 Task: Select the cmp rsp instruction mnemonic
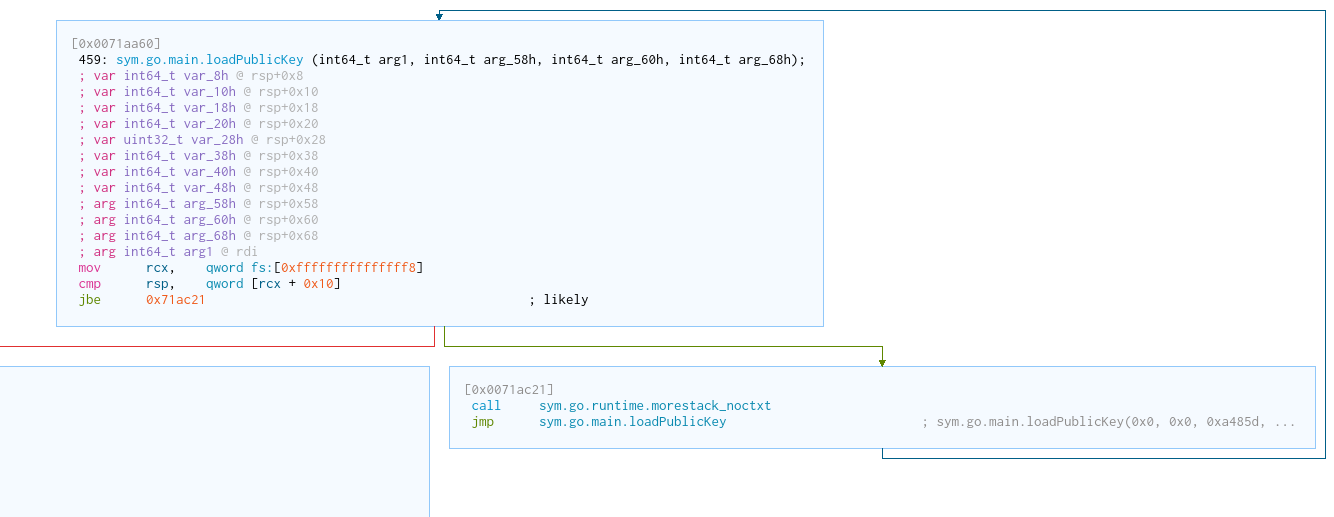click(89, 284)
